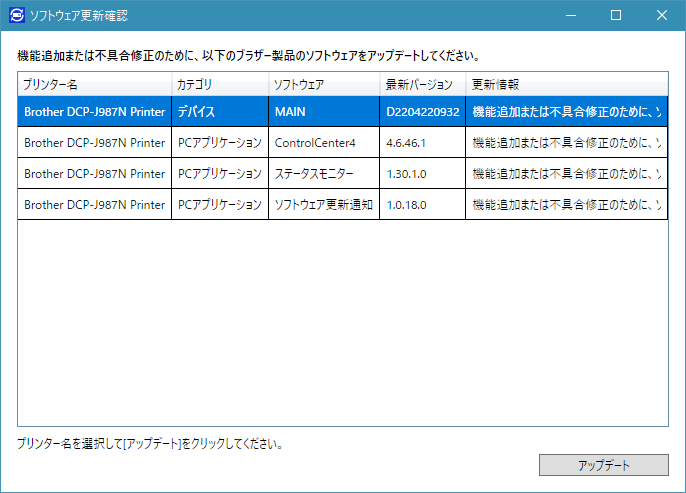Screen dimensions: 686x493
Task: Select the デバイス category cell
Action: (x=220, y=112)
